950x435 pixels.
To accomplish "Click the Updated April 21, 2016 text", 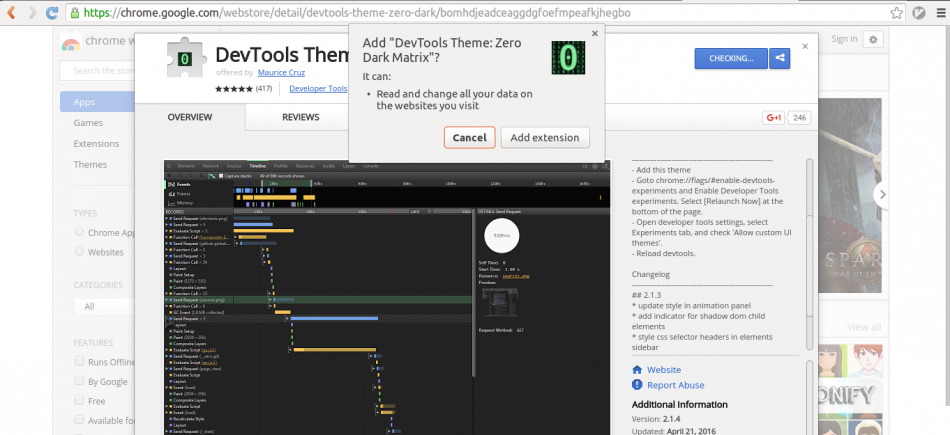I will tap(674, 430).
